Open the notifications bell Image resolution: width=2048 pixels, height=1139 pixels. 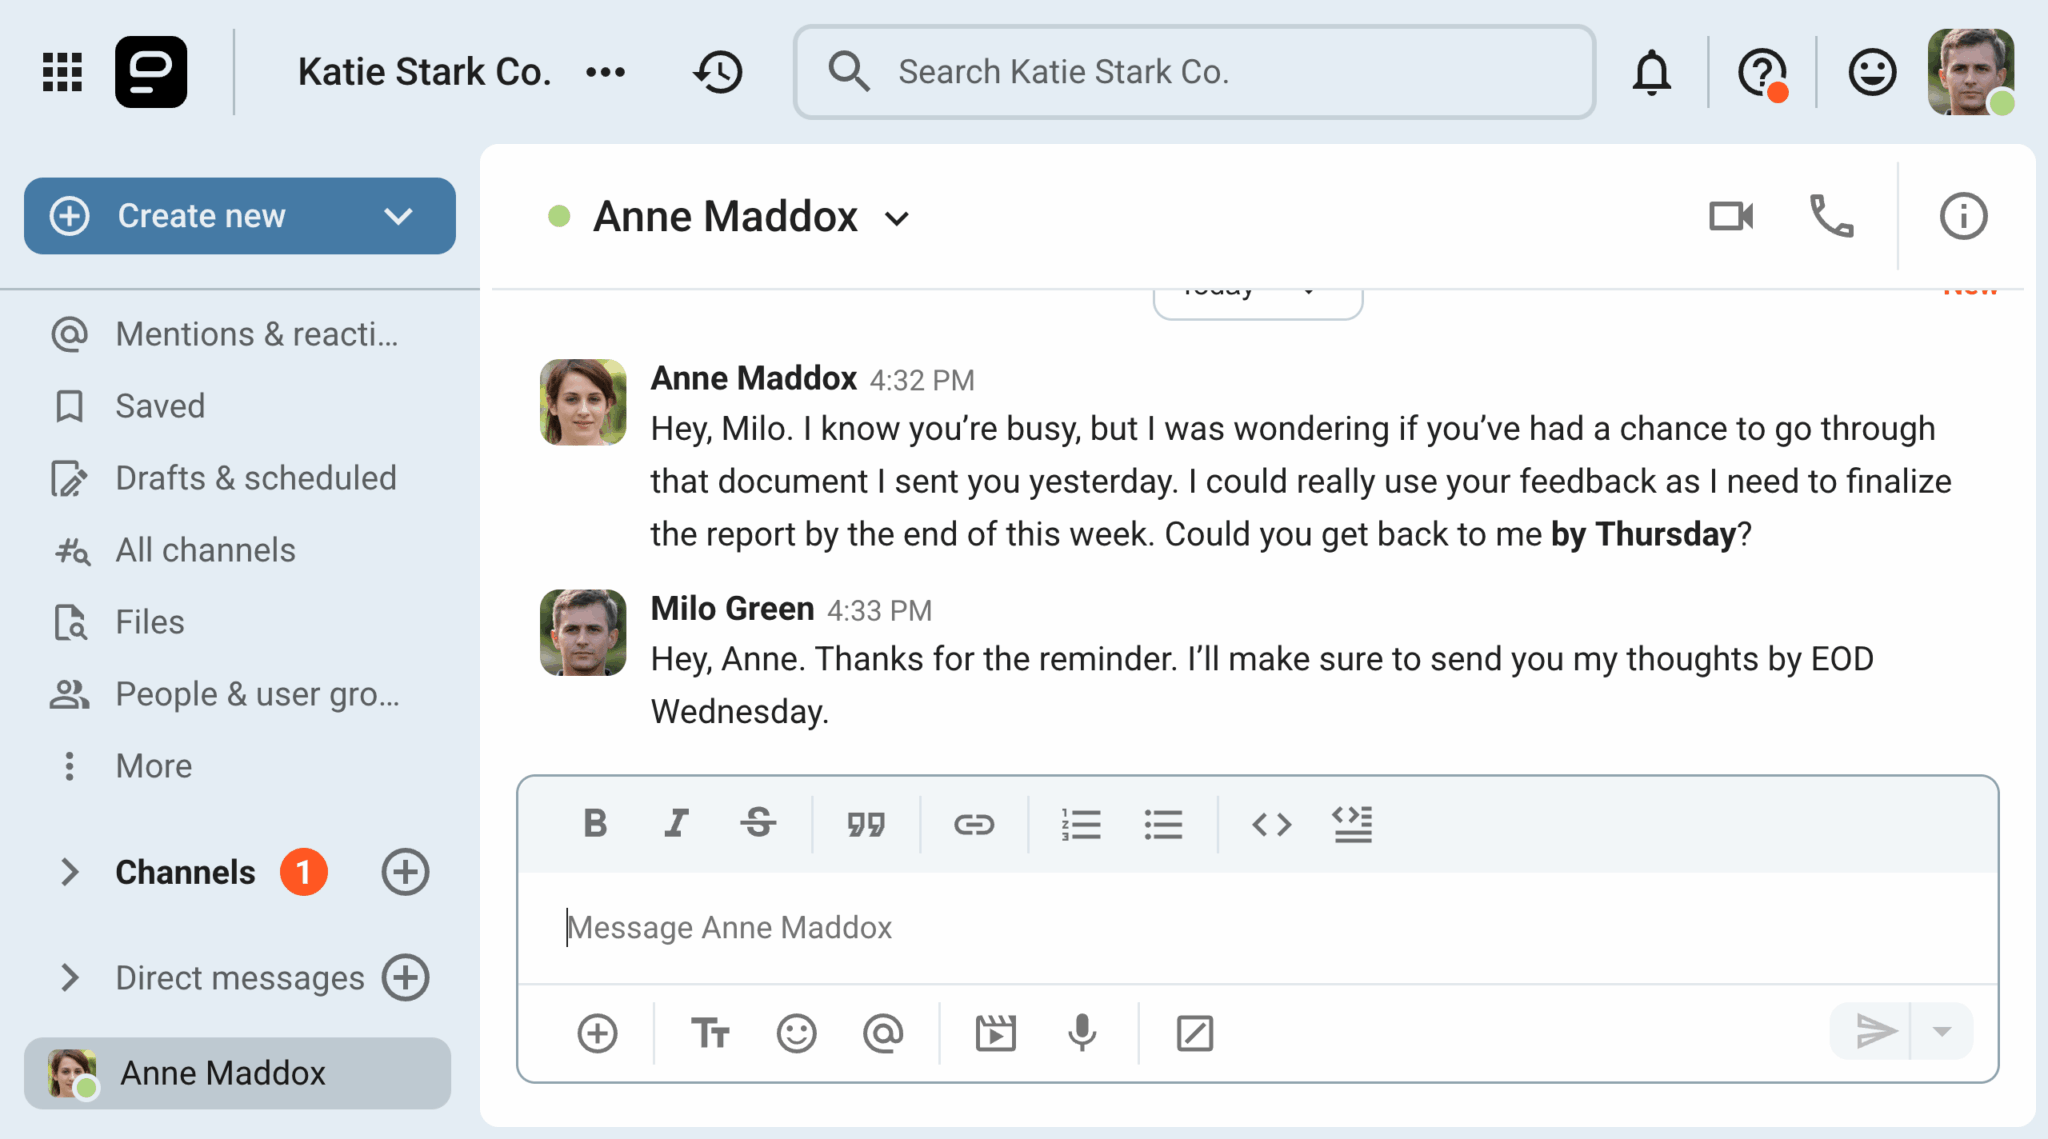point(1652,72)
